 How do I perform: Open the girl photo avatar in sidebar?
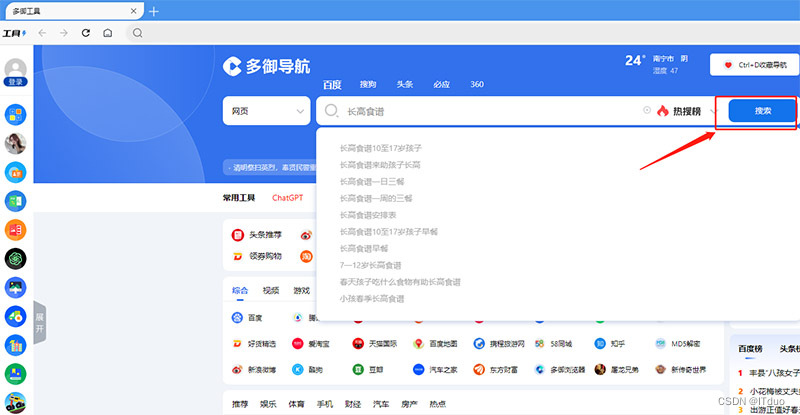coord(15,143)
